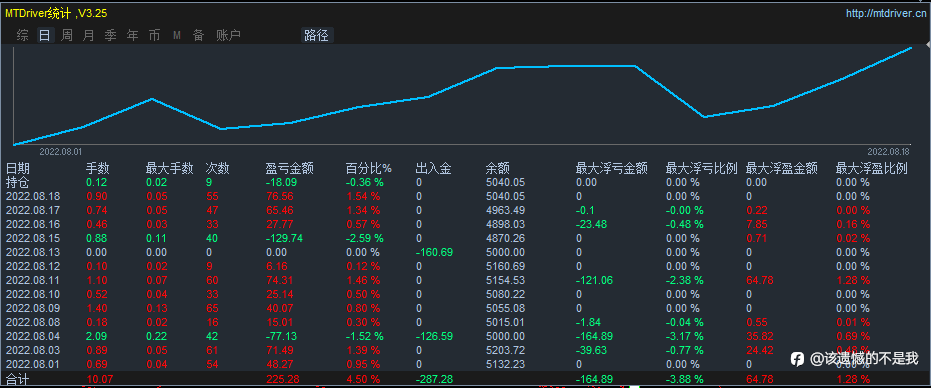Switch to the 年 yearly tab
Viewport: 931px width, 388px height.
tap(132, 36)
